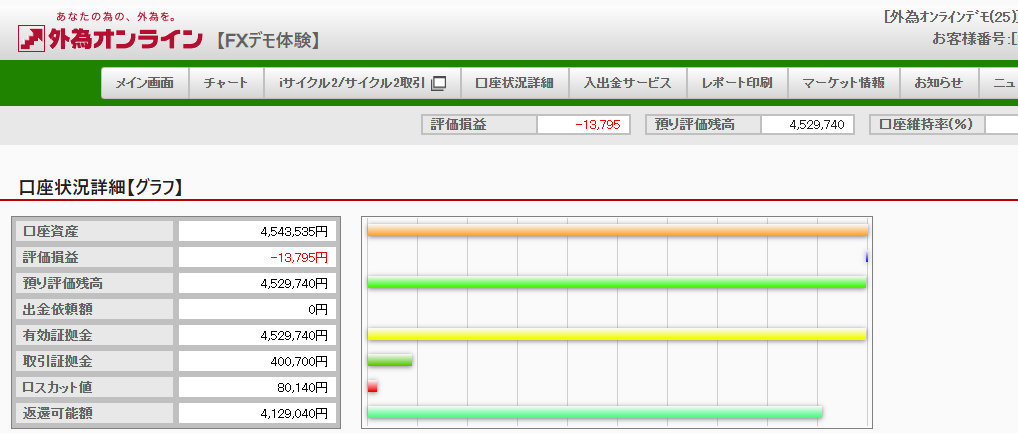Open the マーケット情報 tab
Image resolution: width=1018 pixels, height=433 pixels.
843,83
